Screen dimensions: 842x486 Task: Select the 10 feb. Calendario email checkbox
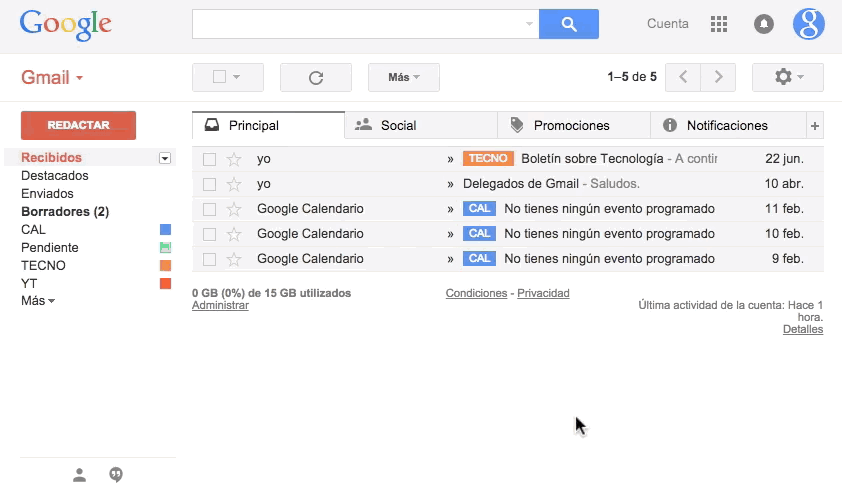click(209, 234)
